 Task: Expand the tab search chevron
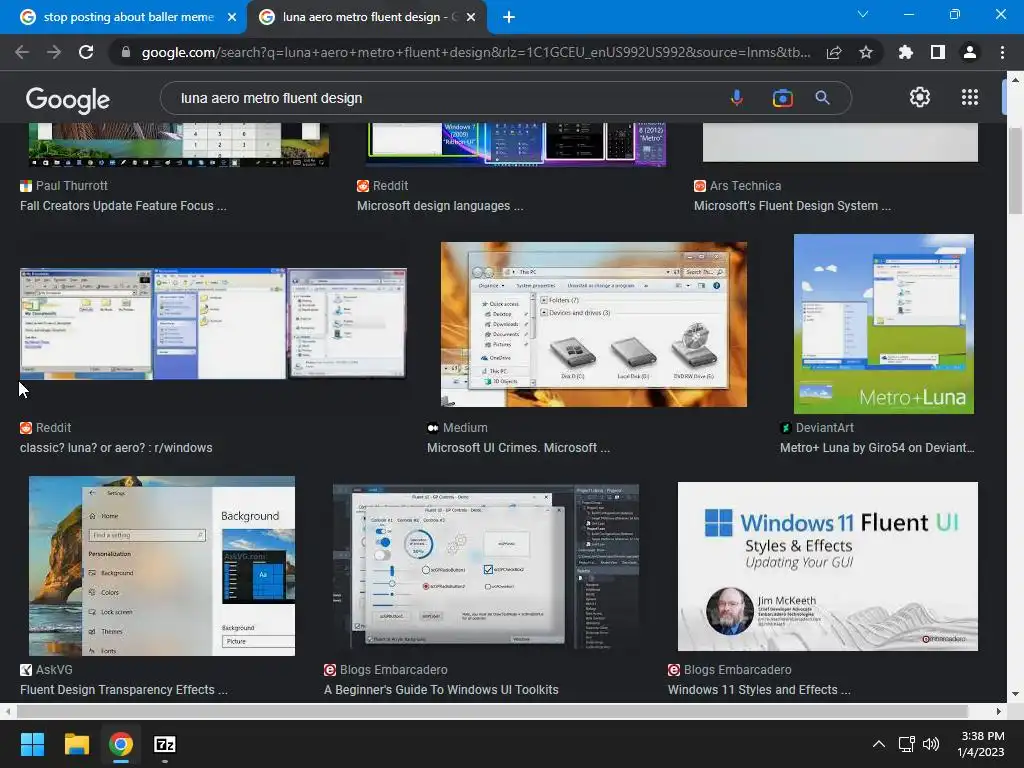click(863, 14)
